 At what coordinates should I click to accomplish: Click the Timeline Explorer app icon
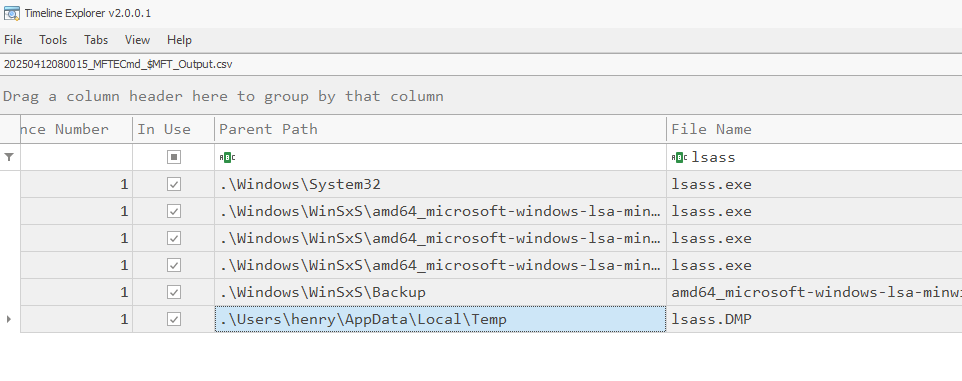coord(11,13)
